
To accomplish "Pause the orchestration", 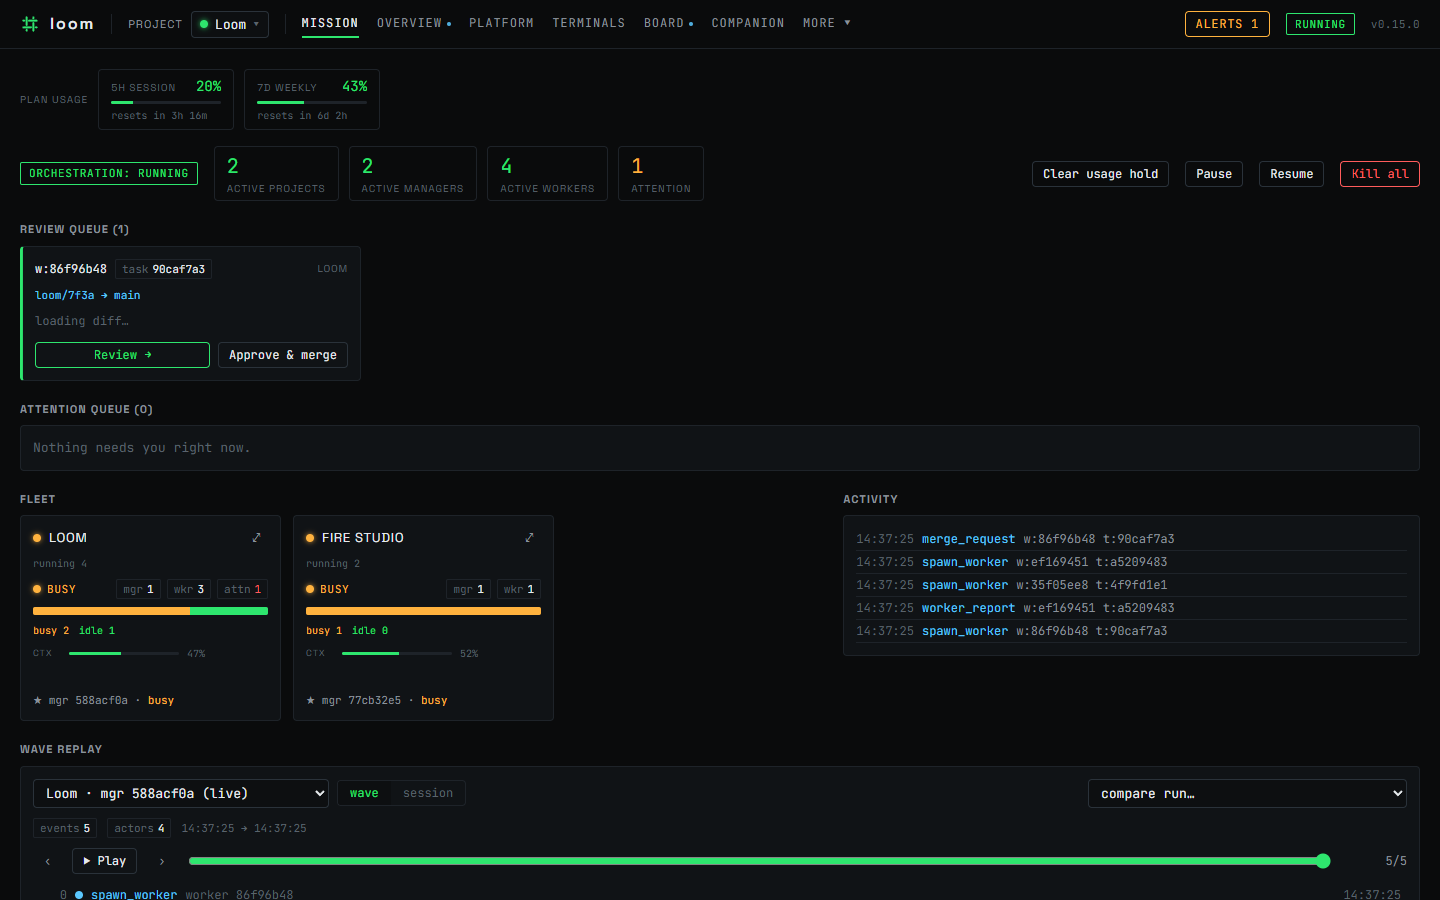I will [1214, 174].
